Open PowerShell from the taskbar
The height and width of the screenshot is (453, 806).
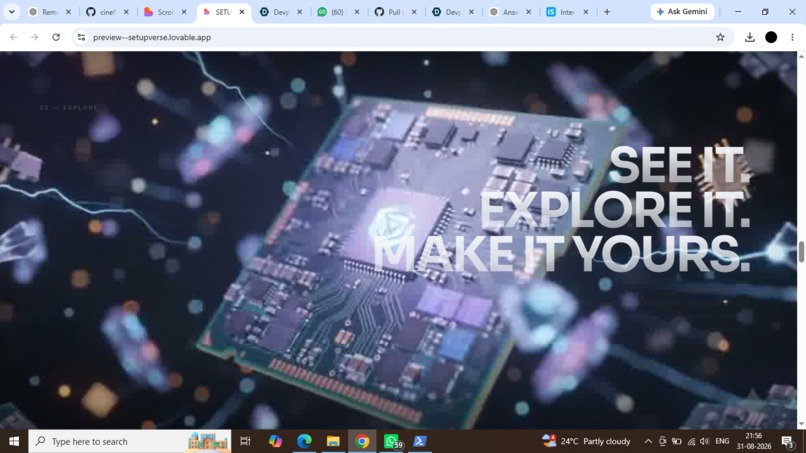420,441
